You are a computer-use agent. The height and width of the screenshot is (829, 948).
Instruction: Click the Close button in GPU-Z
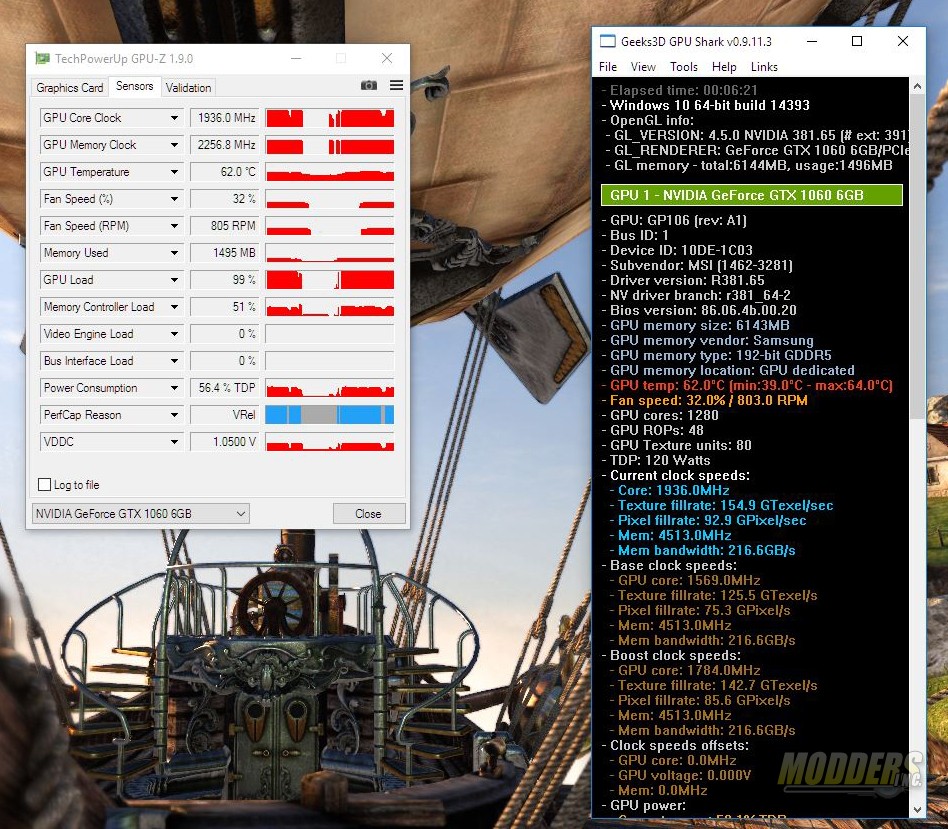(368, 513)
